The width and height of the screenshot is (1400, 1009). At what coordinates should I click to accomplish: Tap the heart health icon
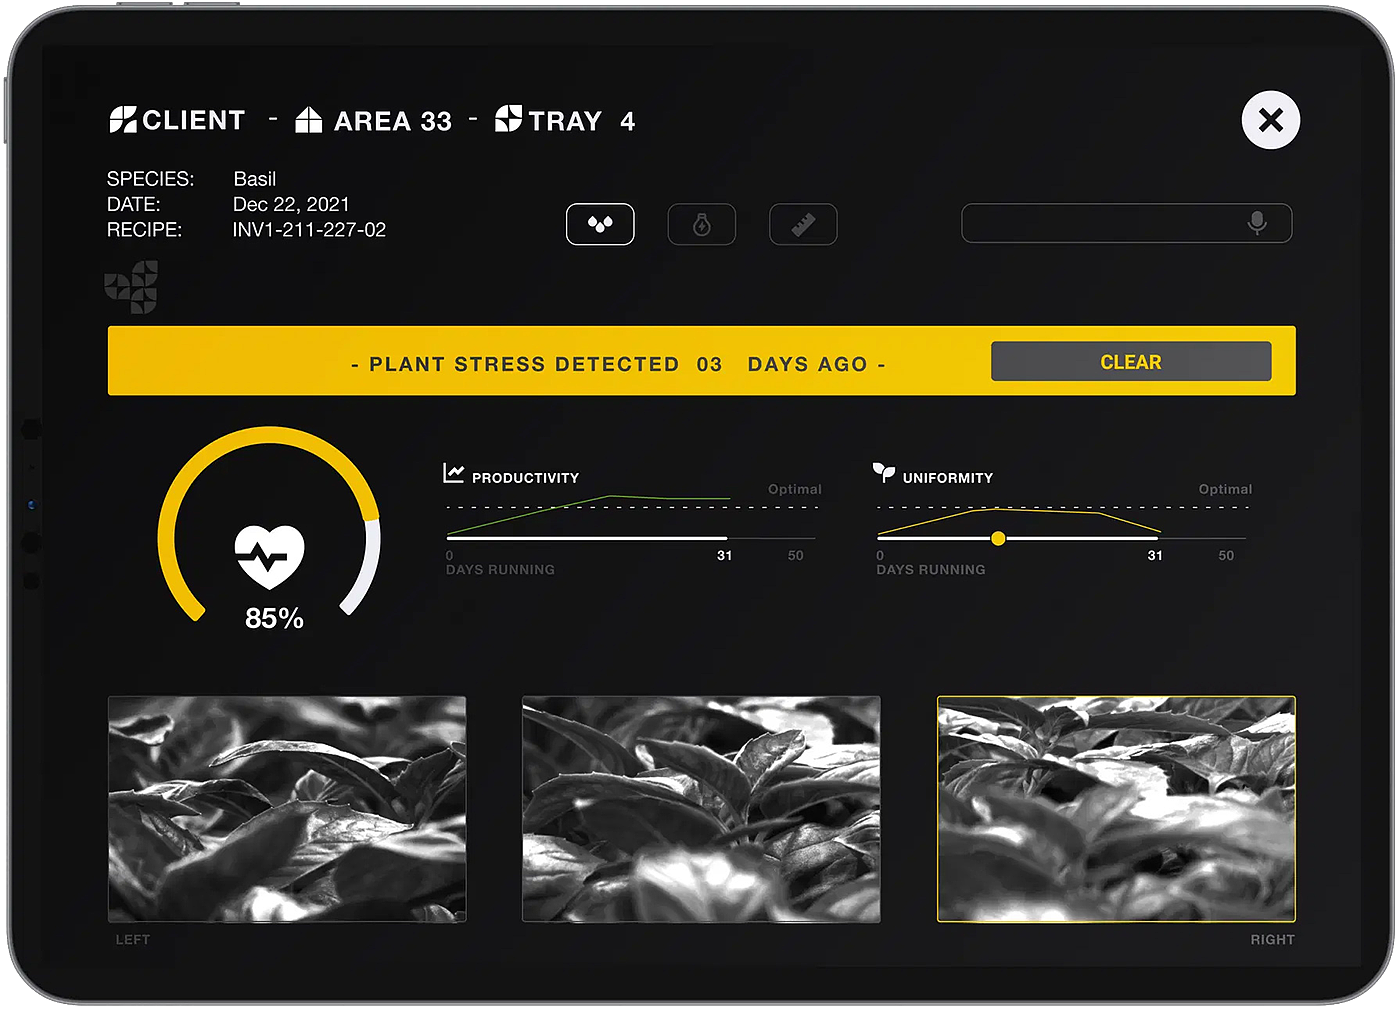269,556
